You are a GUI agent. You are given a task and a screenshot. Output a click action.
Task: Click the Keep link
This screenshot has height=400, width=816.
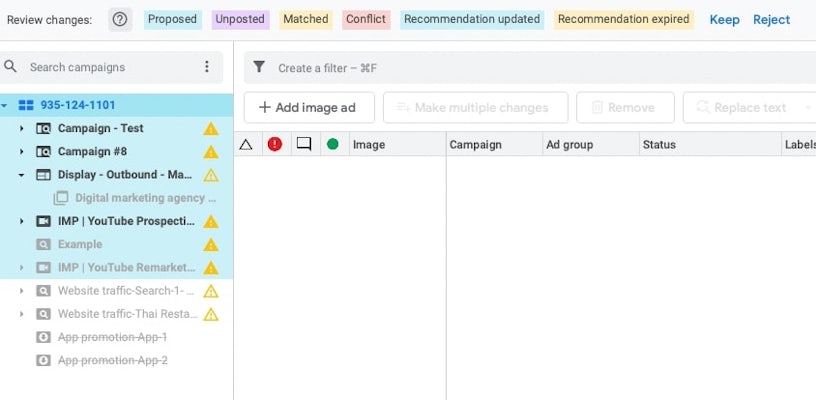(x=724, y=20)
